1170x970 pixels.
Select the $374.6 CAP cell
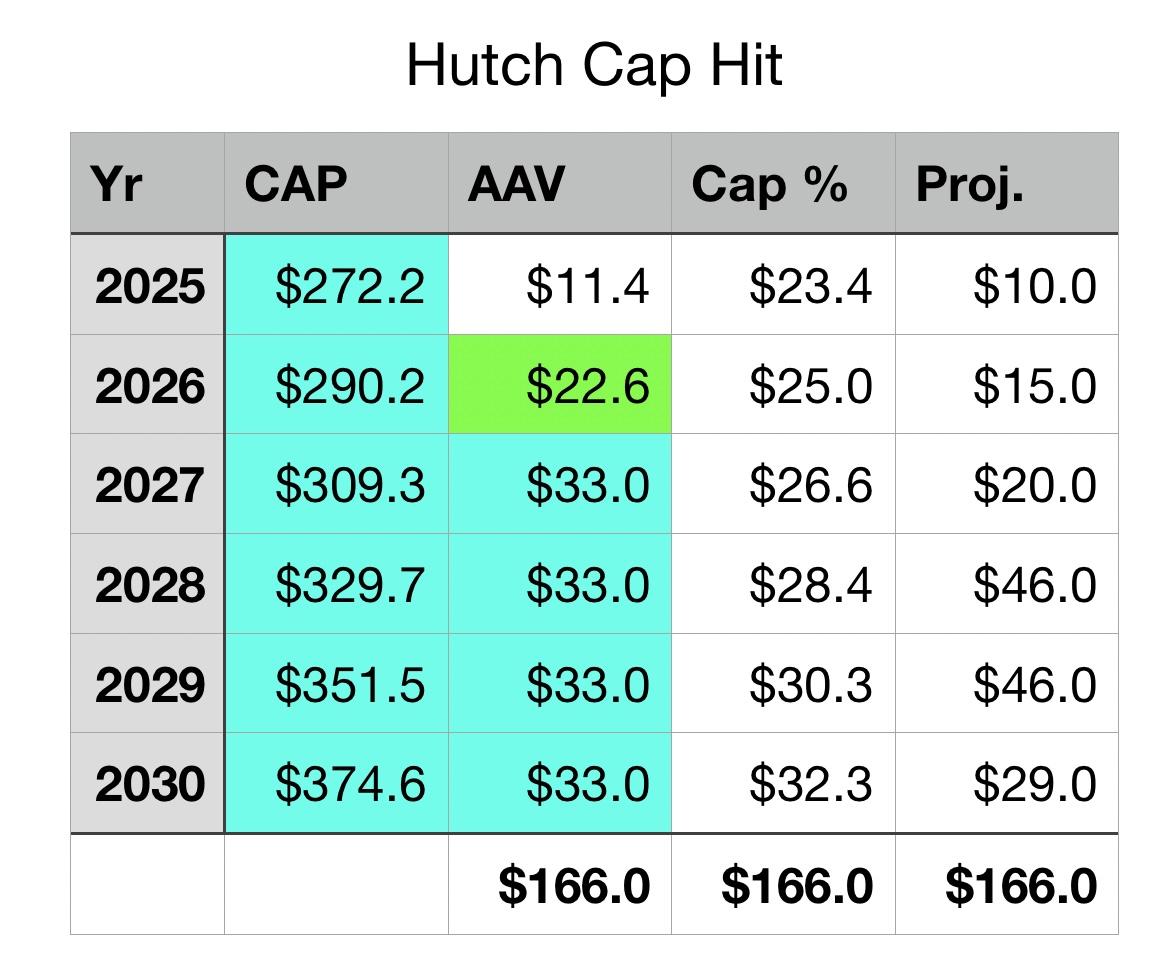(x=337, y=783)
